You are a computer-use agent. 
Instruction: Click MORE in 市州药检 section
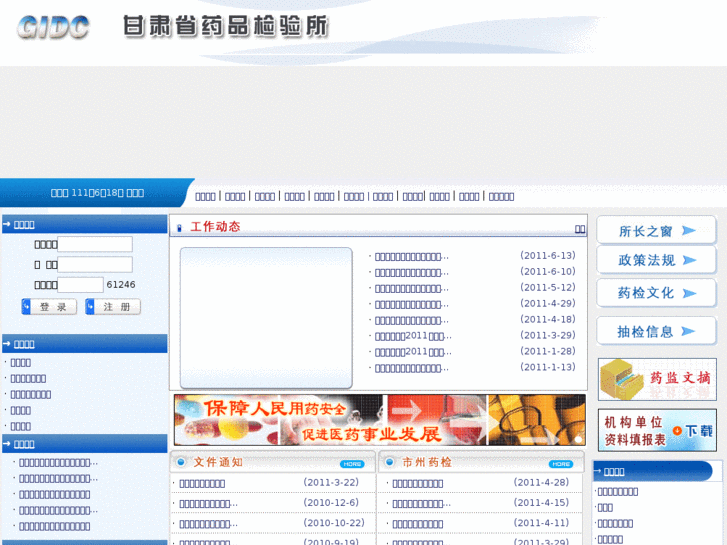coord(561,464)
